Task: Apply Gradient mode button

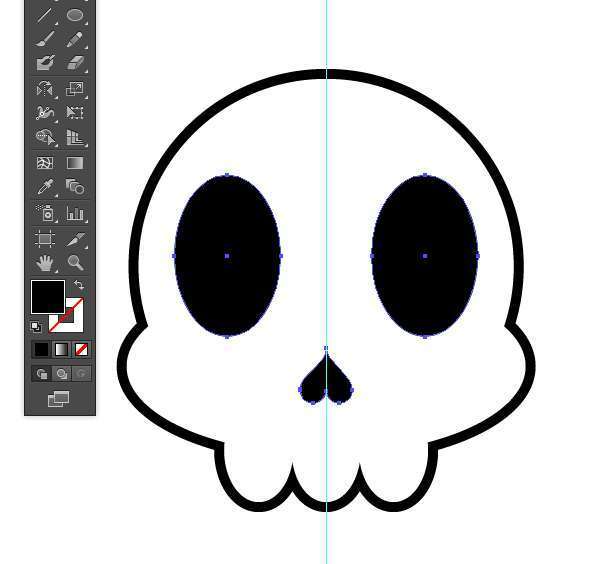Action: (61, 350)
